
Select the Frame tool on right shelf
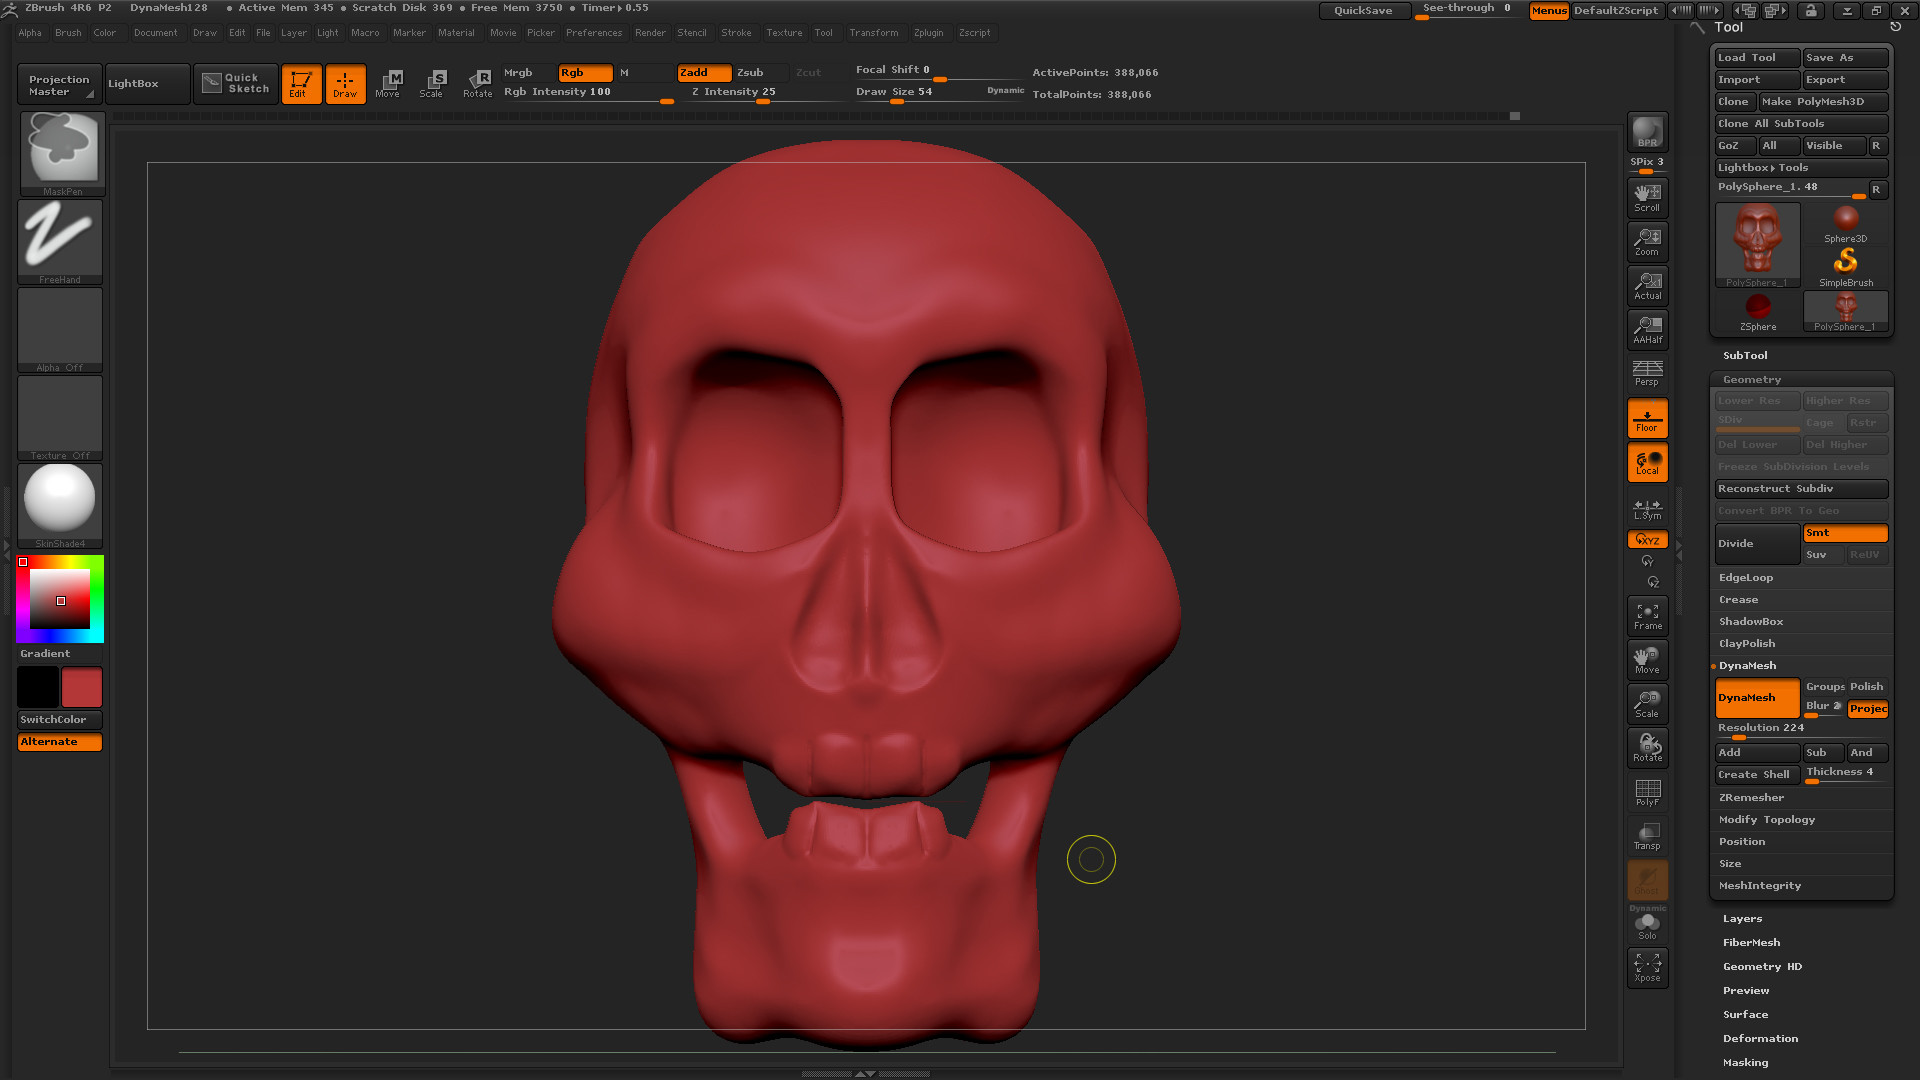1647,615
